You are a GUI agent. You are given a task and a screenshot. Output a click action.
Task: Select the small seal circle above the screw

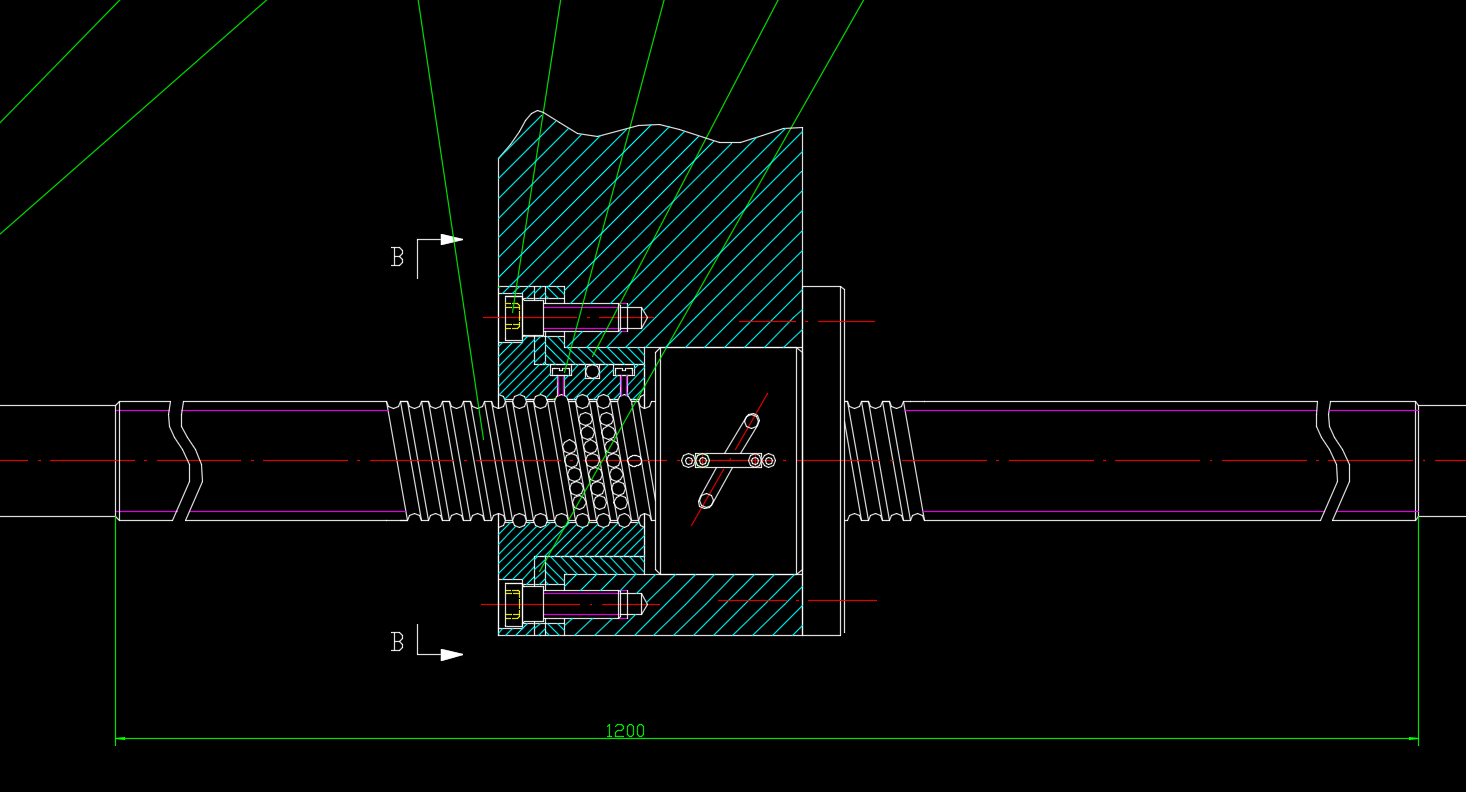coord(592,371)
